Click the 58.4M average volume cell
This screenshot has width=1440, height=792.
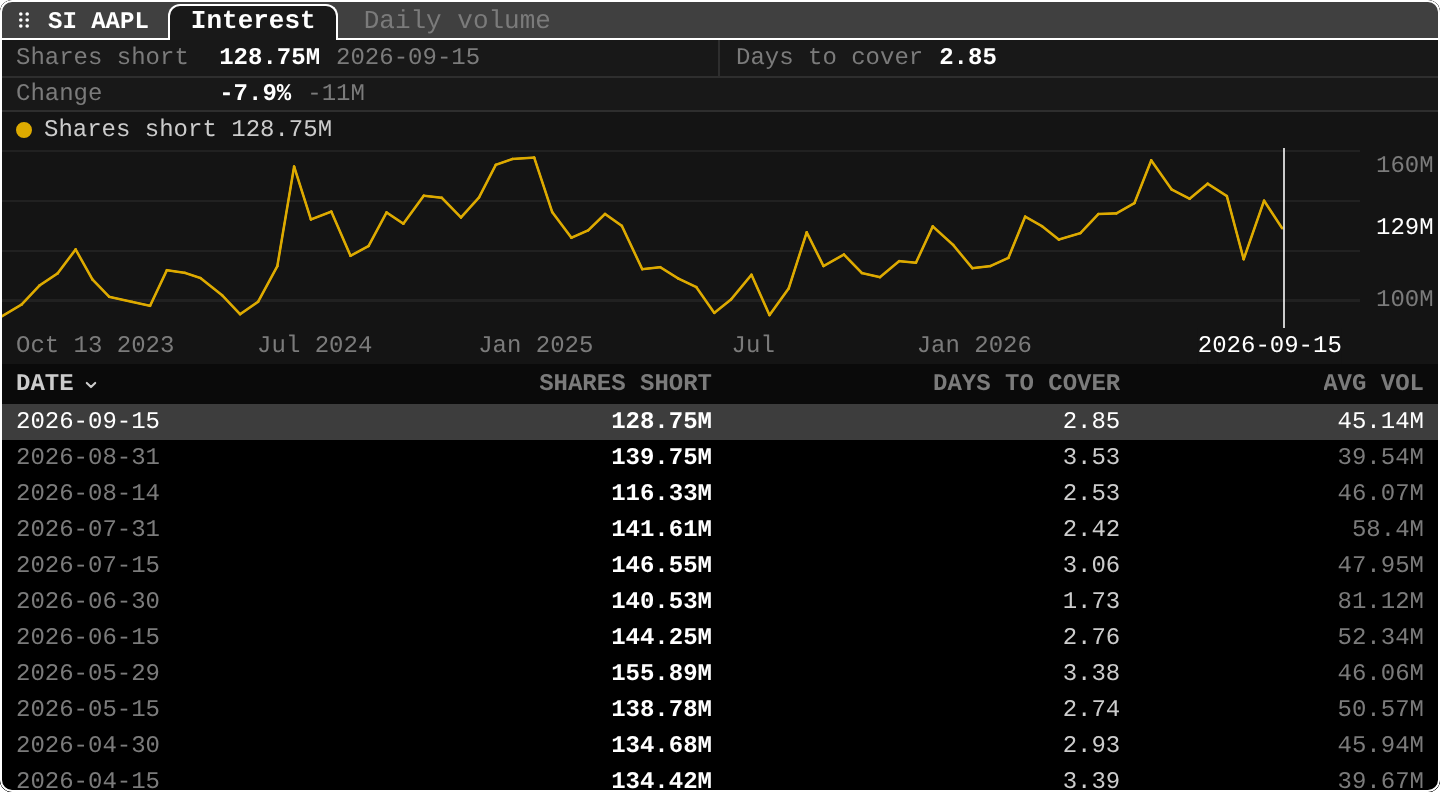1387,529
